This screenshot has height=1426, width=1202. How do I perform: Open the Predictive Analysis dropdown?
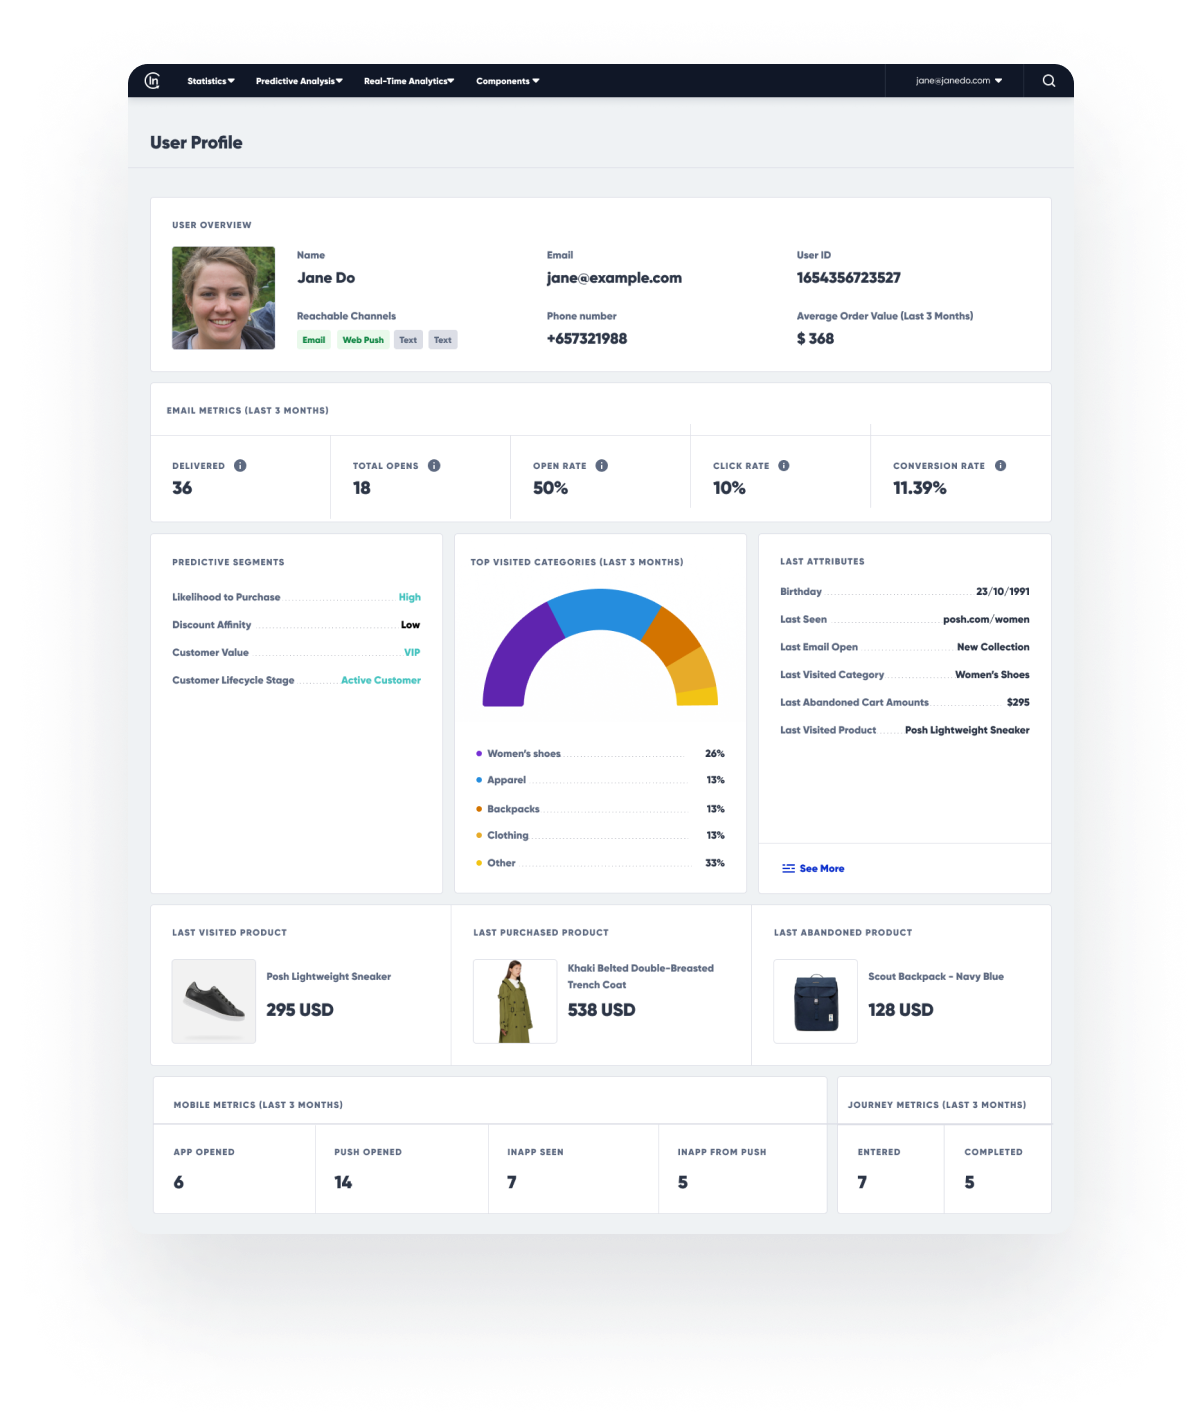(x=299, y=81)
